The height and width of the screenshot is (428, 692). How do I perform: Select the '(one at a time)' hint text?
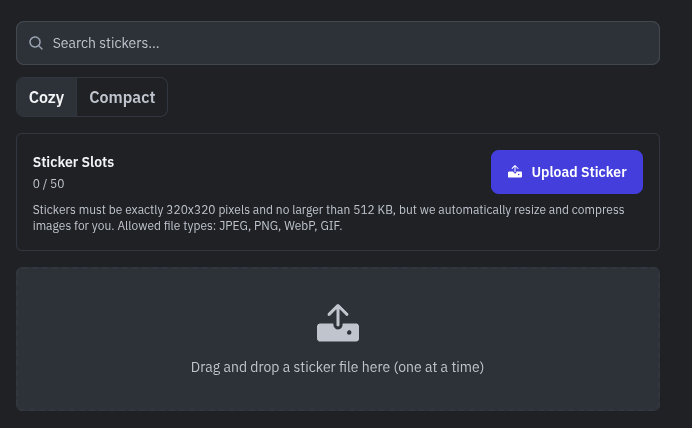pos(439,367)
